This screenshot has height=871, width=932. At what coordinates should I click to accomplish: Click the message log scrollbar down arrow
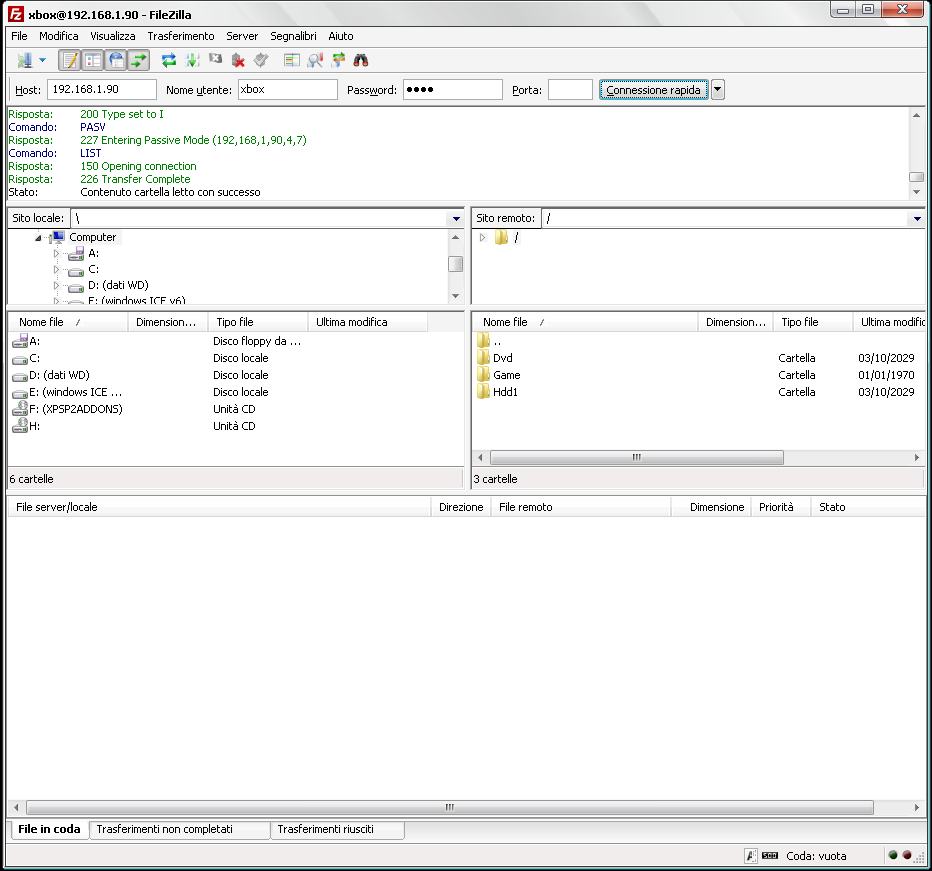[916, 192]
